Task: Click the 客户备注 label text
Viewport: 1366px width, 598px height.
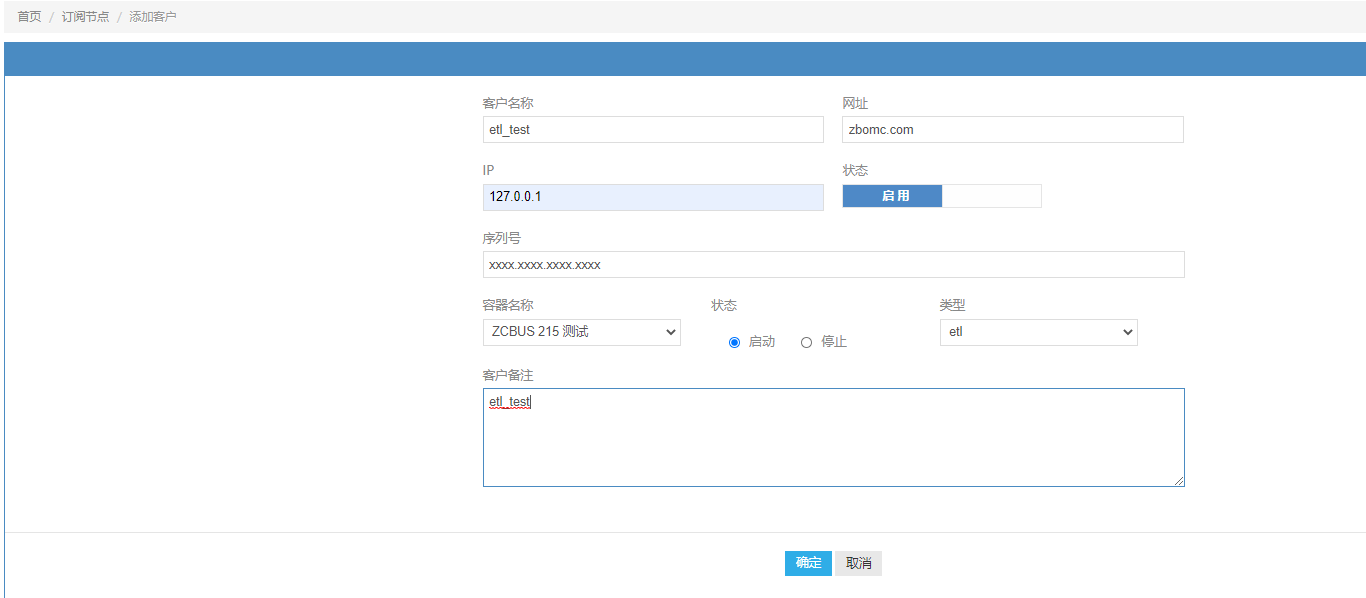Action: point(508,375)
